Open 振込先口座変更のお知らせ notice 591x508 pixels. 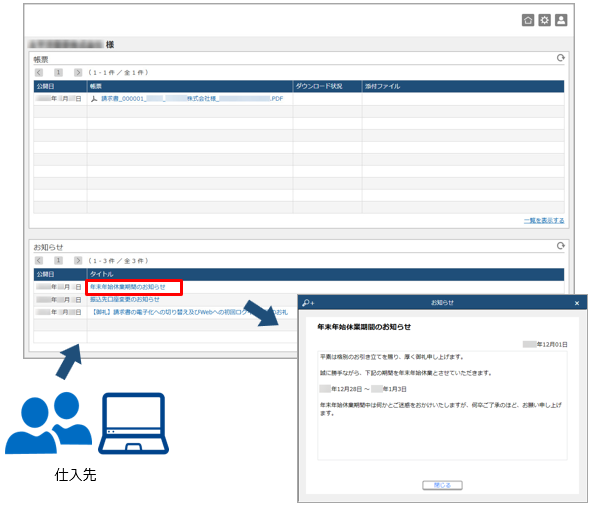pos(124,299)
